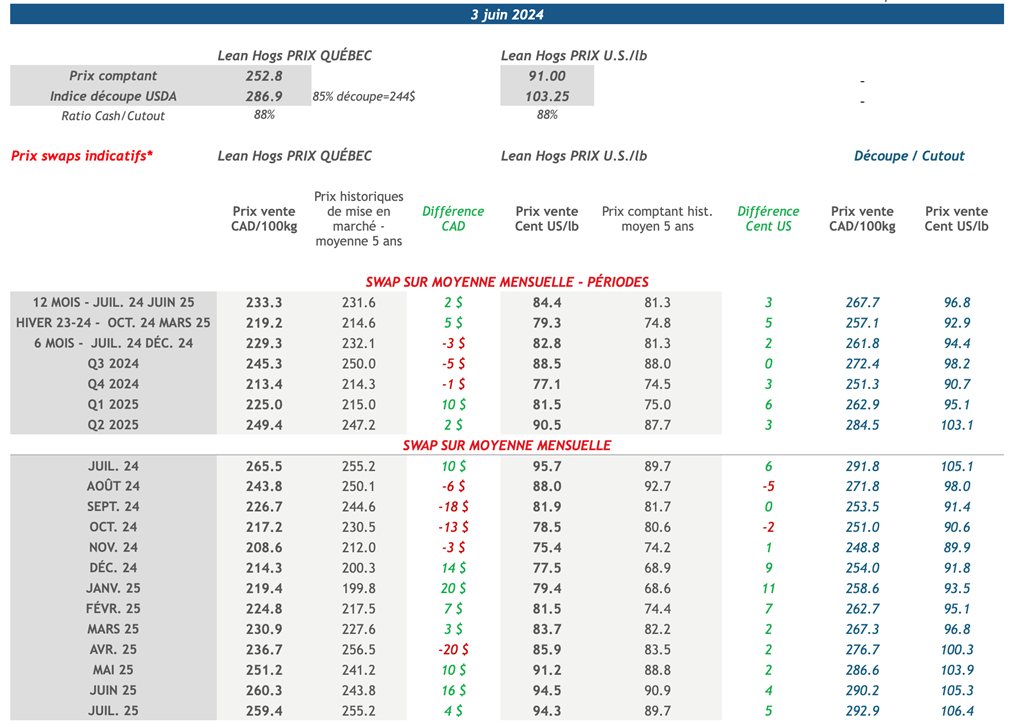Click the red "Prix swaps indicatifs*" label
Screen dimensions: 1024x724
[82, 156]
